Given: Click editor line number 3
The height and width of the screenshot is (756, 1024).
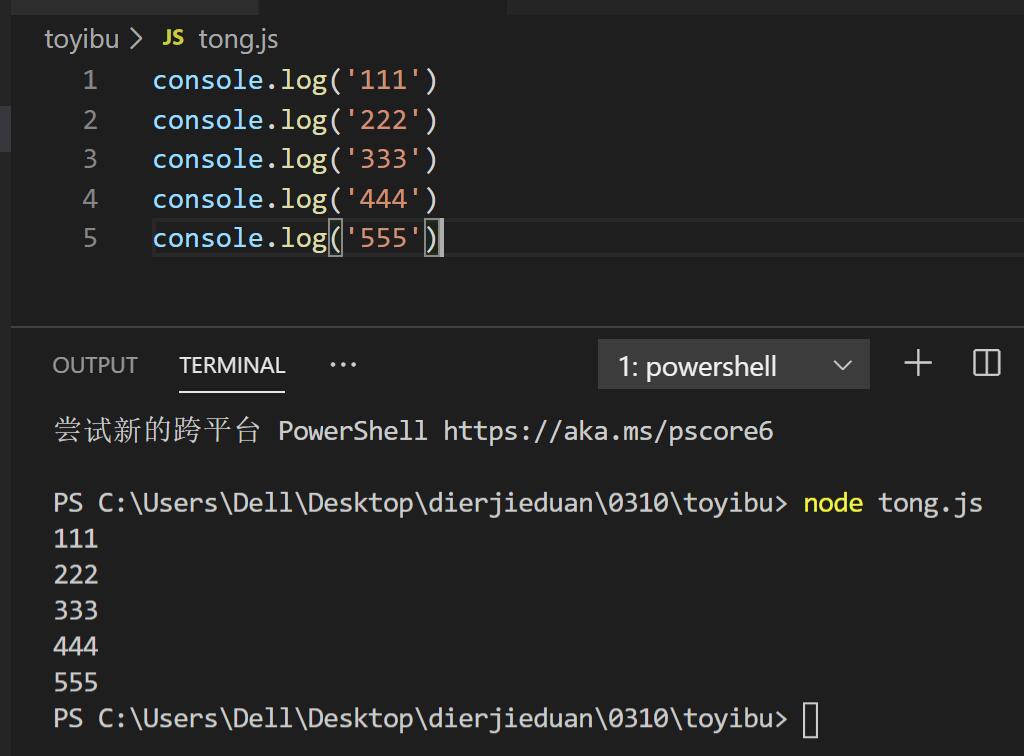Looking at the screenshot, I should (x=90, y=159).
